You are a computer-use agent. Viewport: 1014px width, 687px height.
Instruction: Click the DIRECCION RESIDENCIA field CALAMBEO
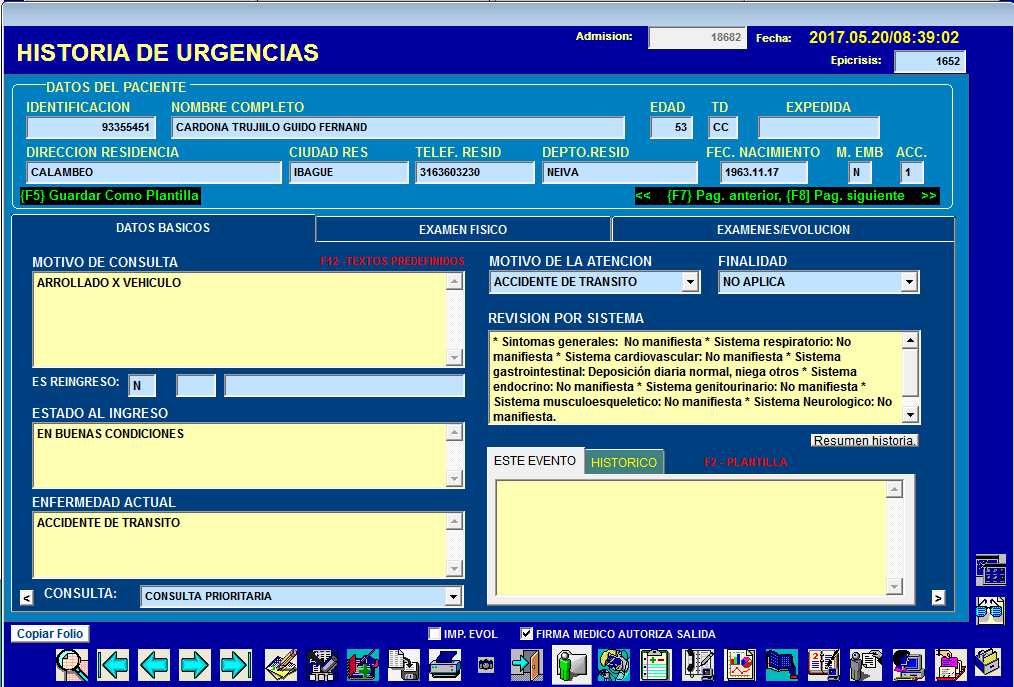pyautogui.click(x=154, y=173)
